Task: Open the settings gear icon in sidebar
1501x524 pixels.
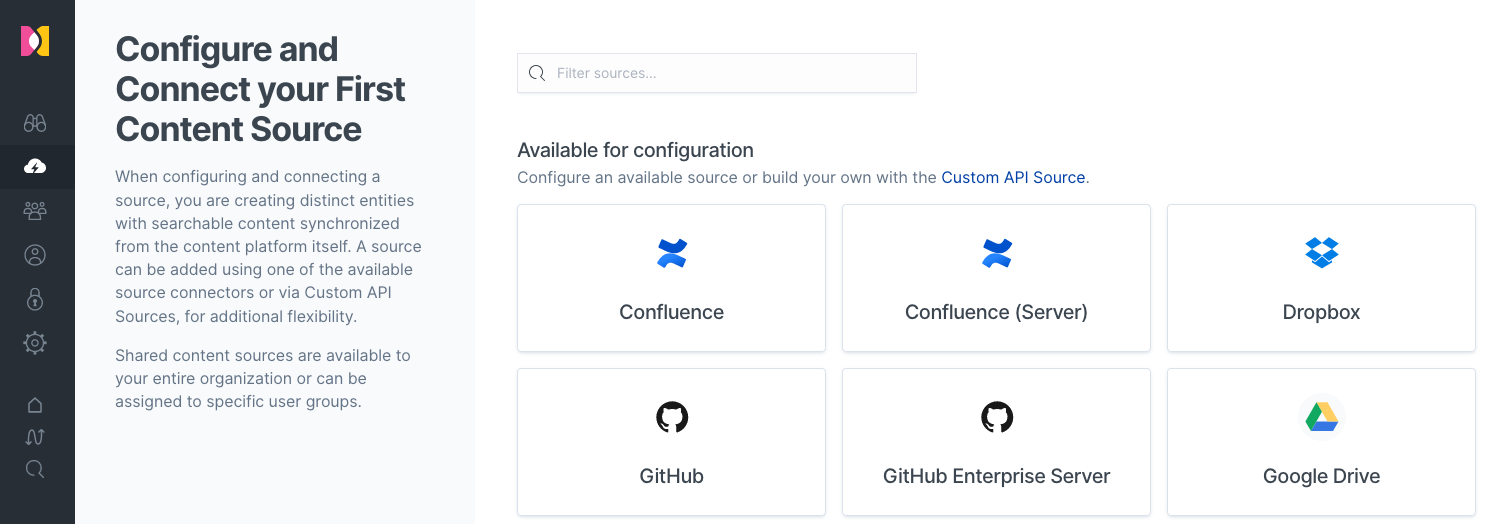Action: coord(35,343)
